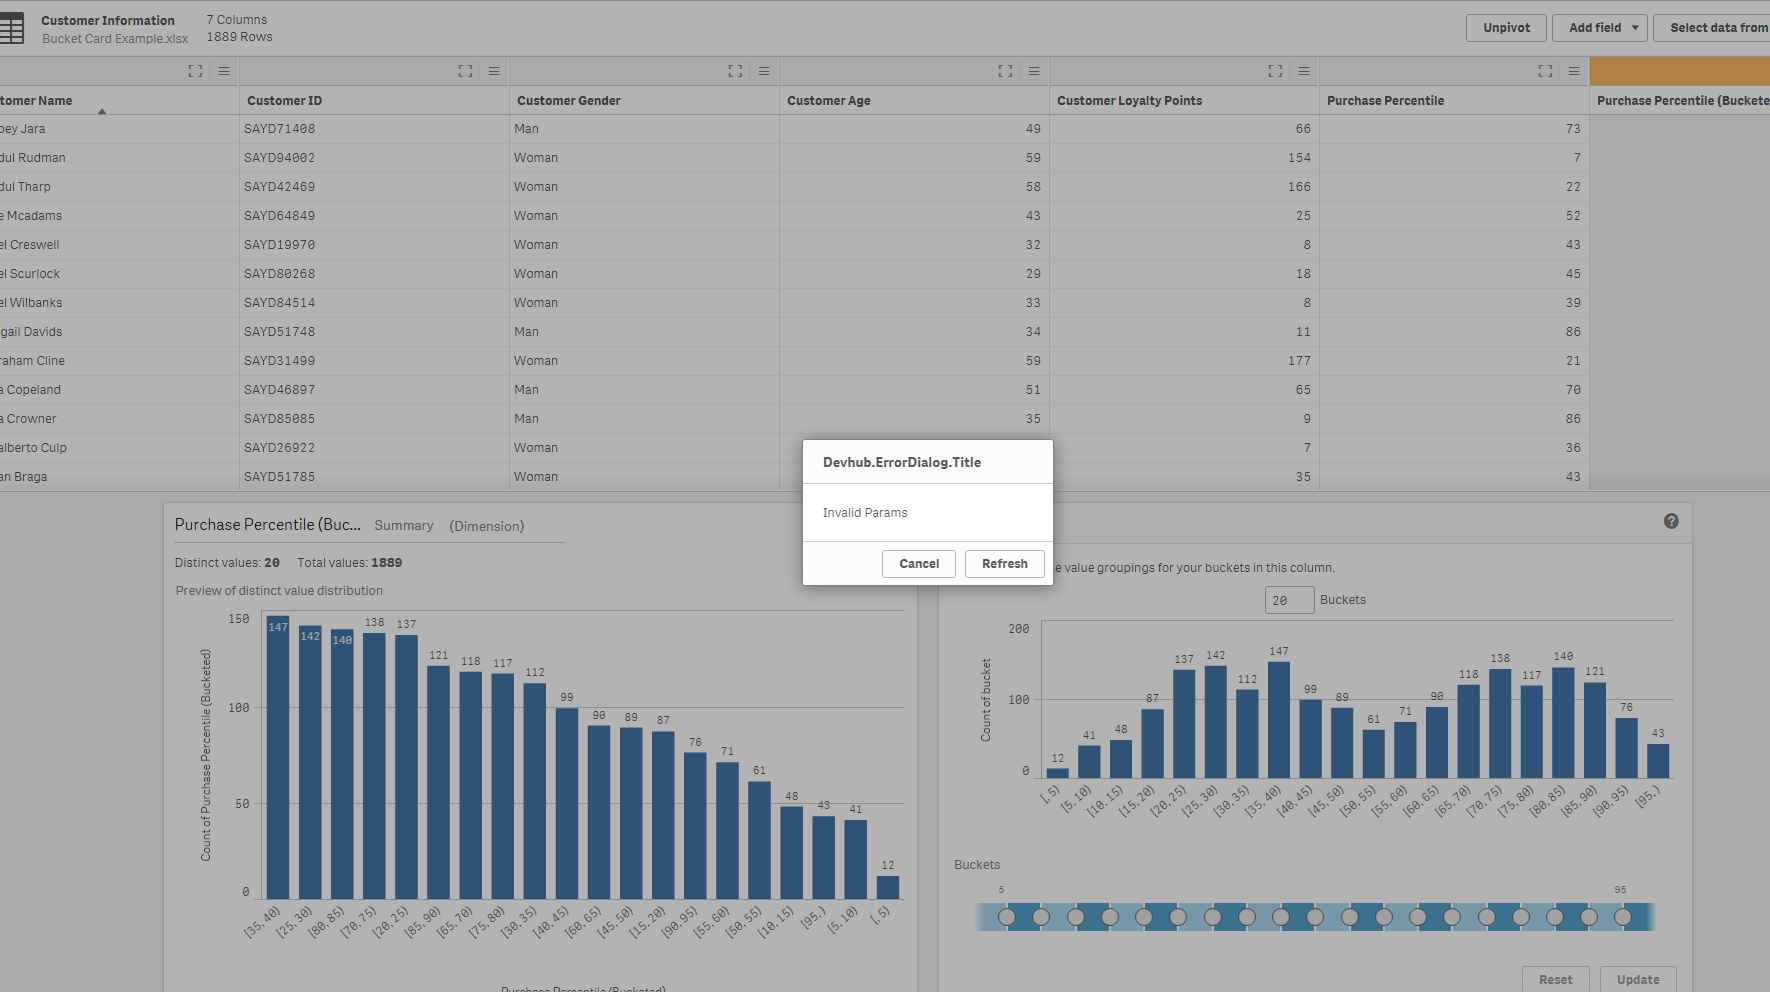
Task: Click the Customer Loyalty Points column header
Action: point(1185,101)
